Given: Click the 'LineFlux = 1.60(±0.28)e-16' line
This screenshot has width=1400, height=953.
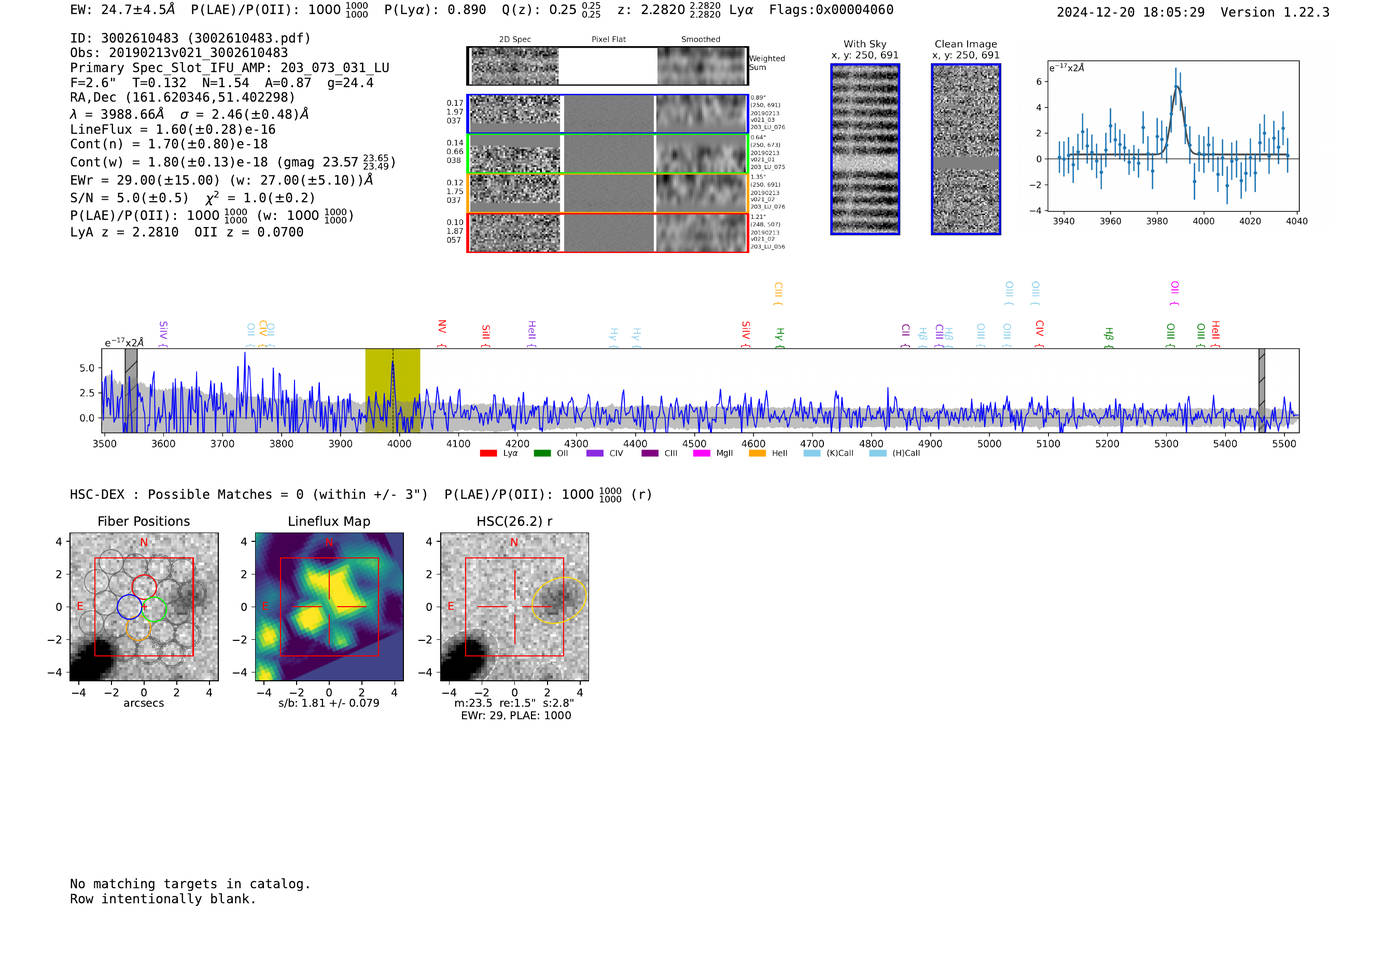Looking at the screenshot, I should [173, 129].
